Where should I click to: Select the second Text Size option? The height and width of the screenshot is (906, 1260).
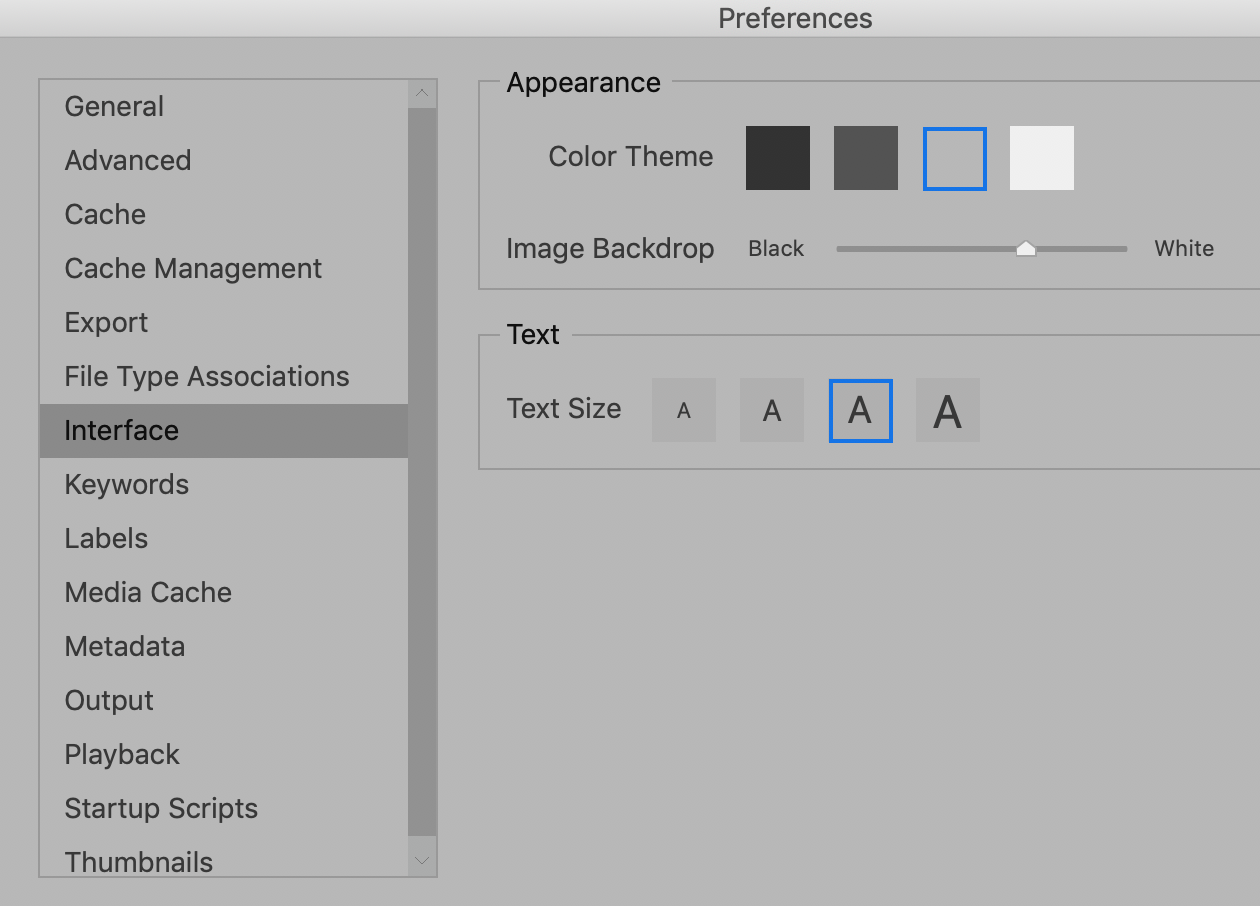click(772, 409)
